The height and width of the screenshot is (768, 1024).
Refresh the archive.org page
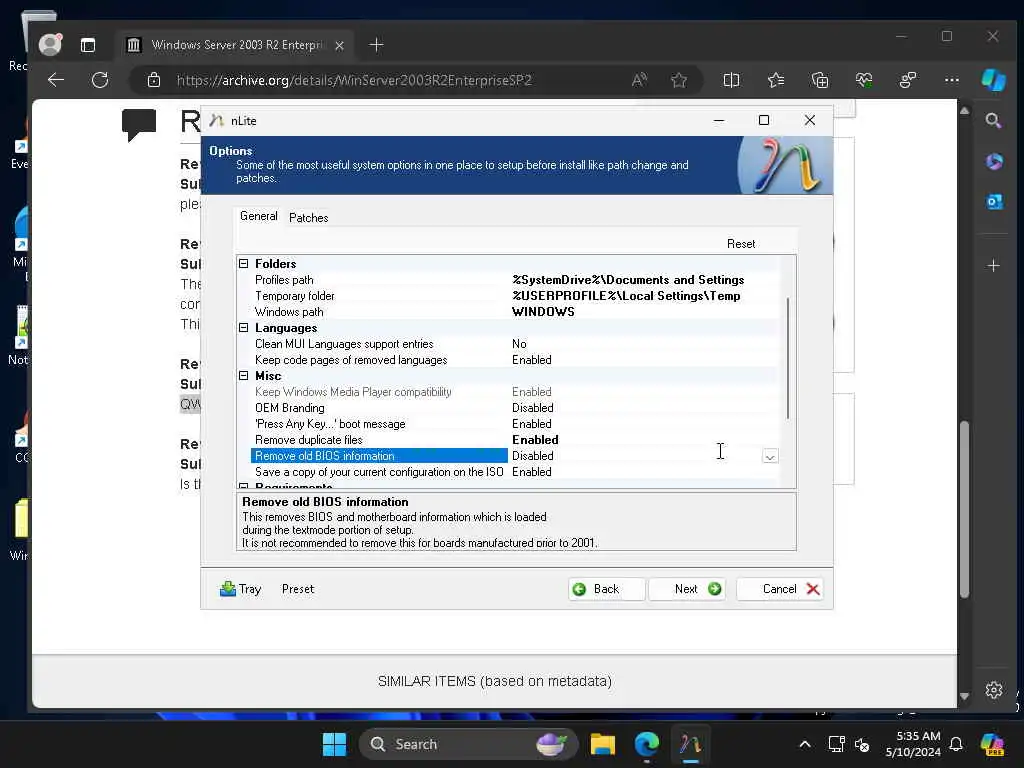coord(100,80)
